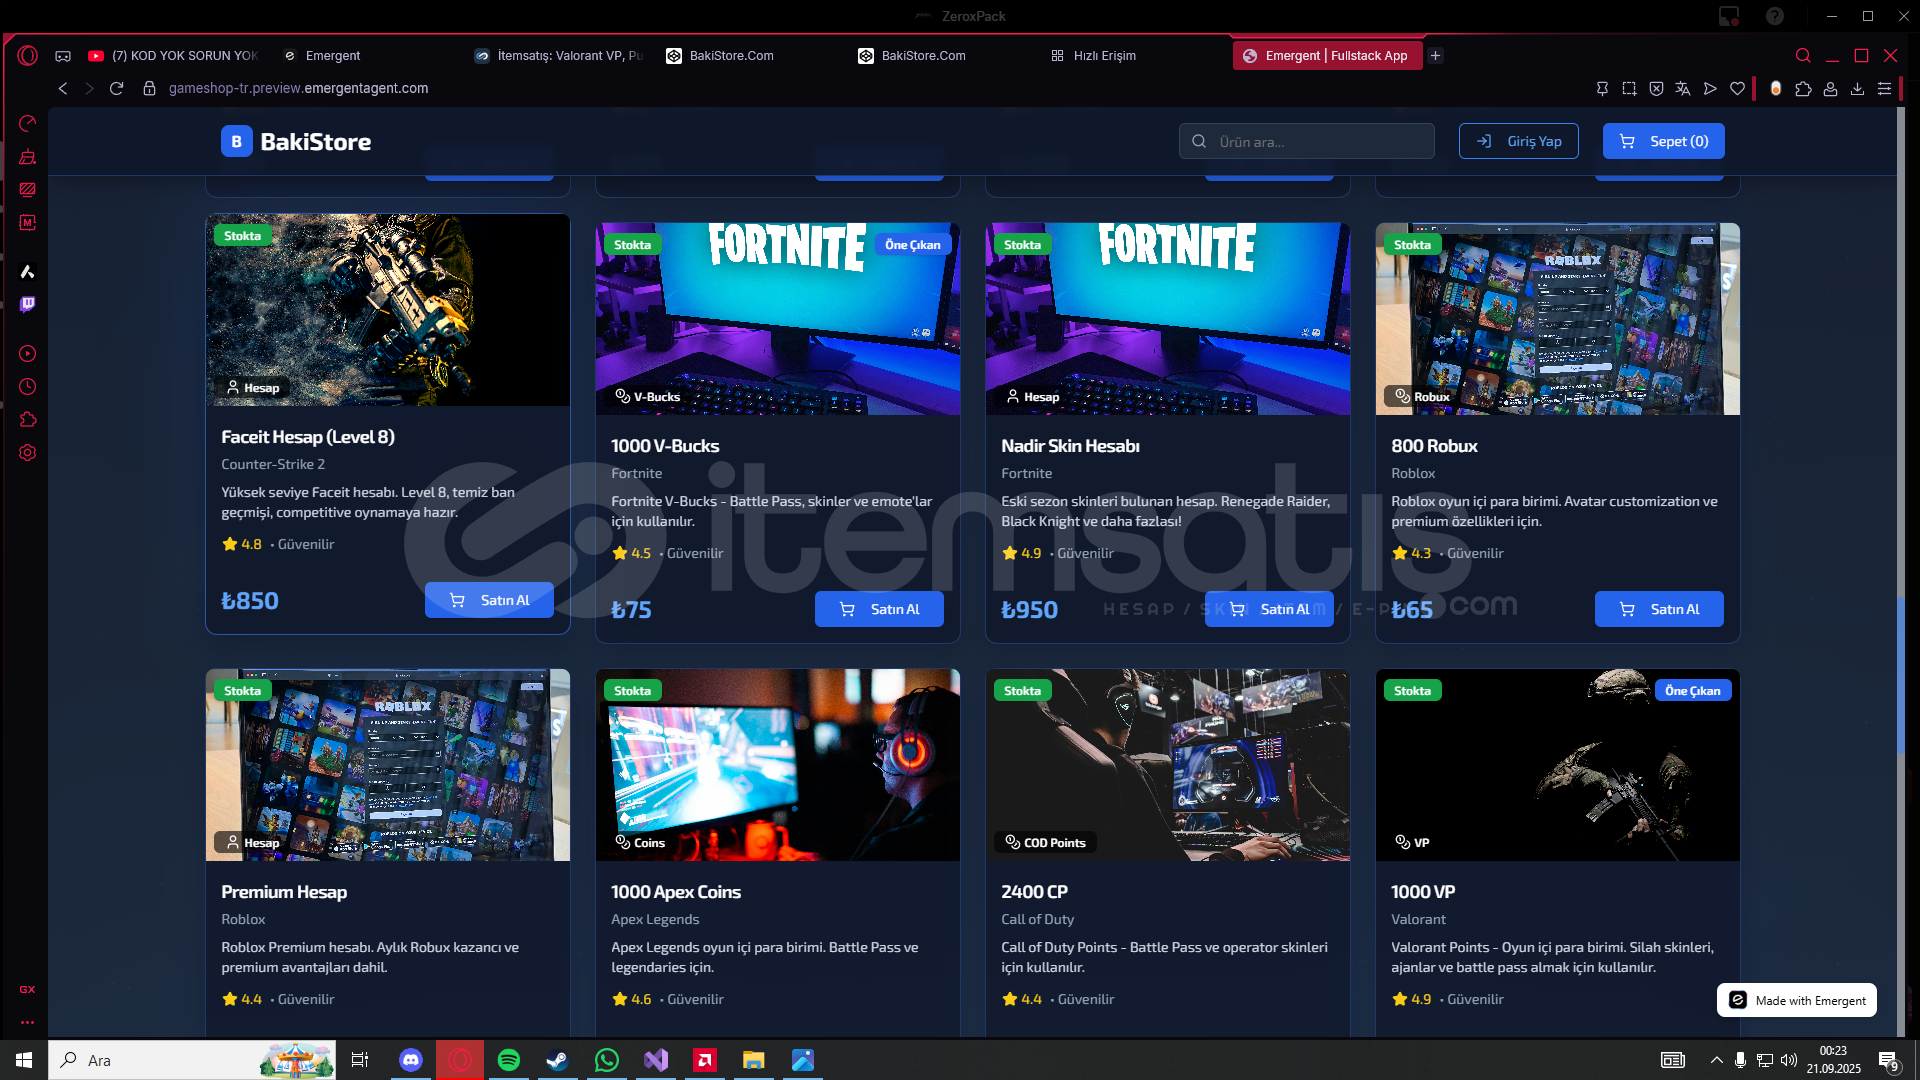Open sidebar player icon
1920x1080 pixels.
tap(27, 354)
